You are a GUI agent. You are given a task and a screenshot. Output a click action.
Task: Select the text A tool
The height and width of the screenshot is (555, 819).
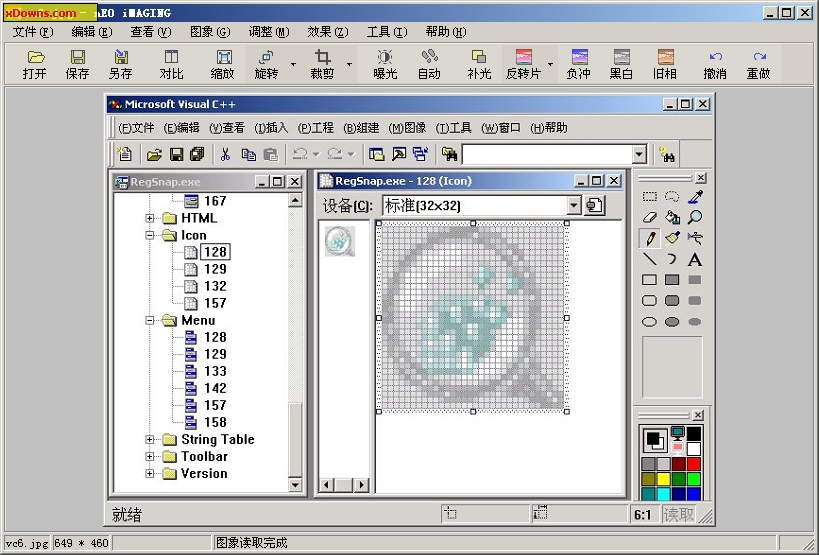[x=695, y=259]
